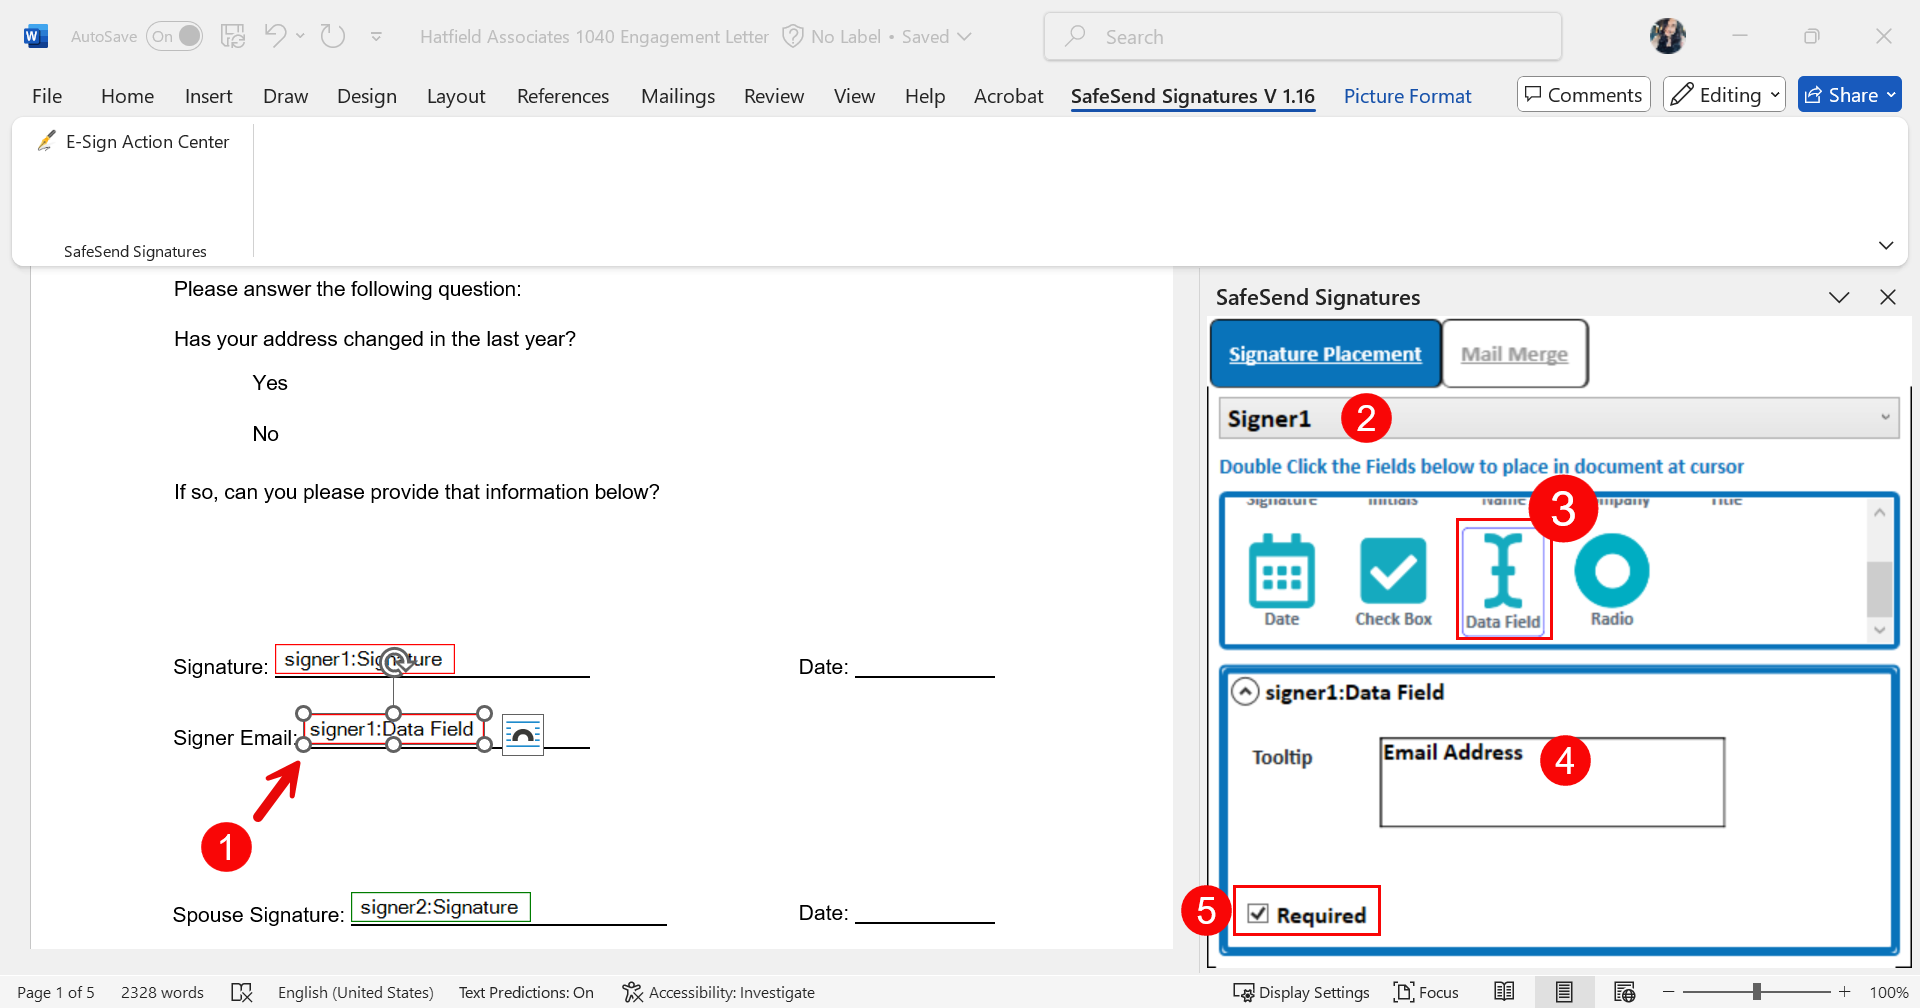Switch to Web Layout view

tap(1625, 992)
